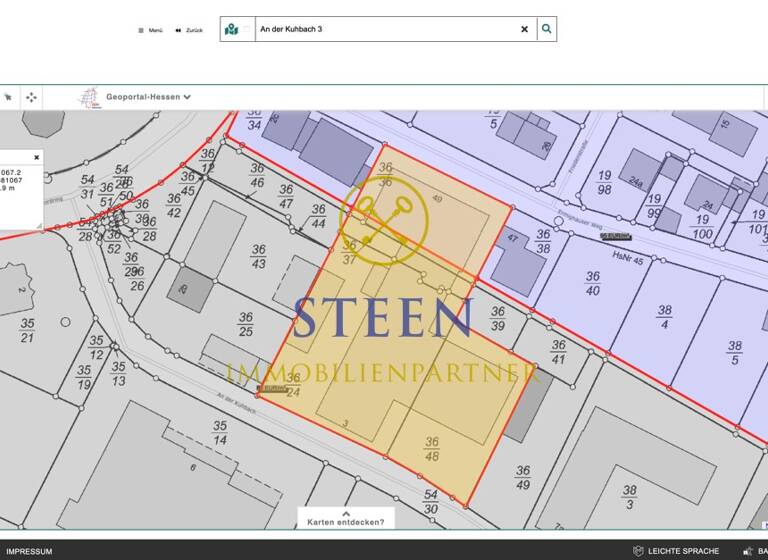Click parcel label 38/3 on the map

tap(630, 497)
